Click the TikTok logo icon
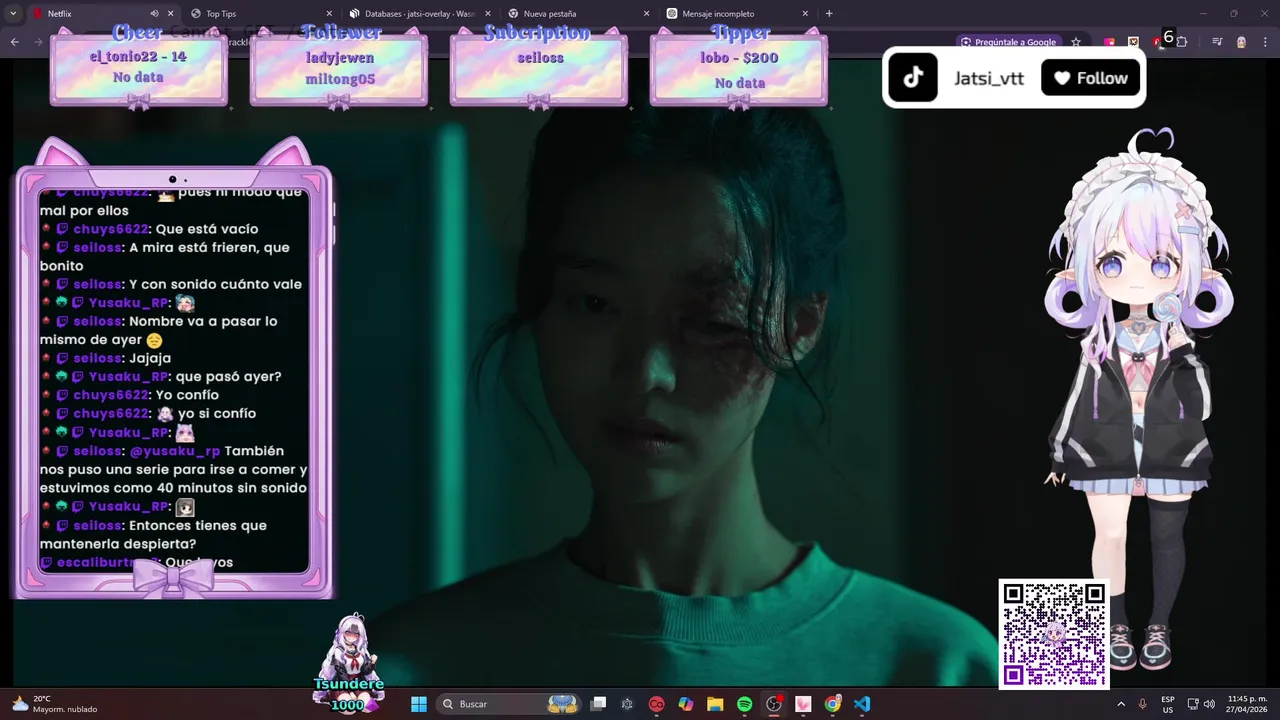 point(913,78)
